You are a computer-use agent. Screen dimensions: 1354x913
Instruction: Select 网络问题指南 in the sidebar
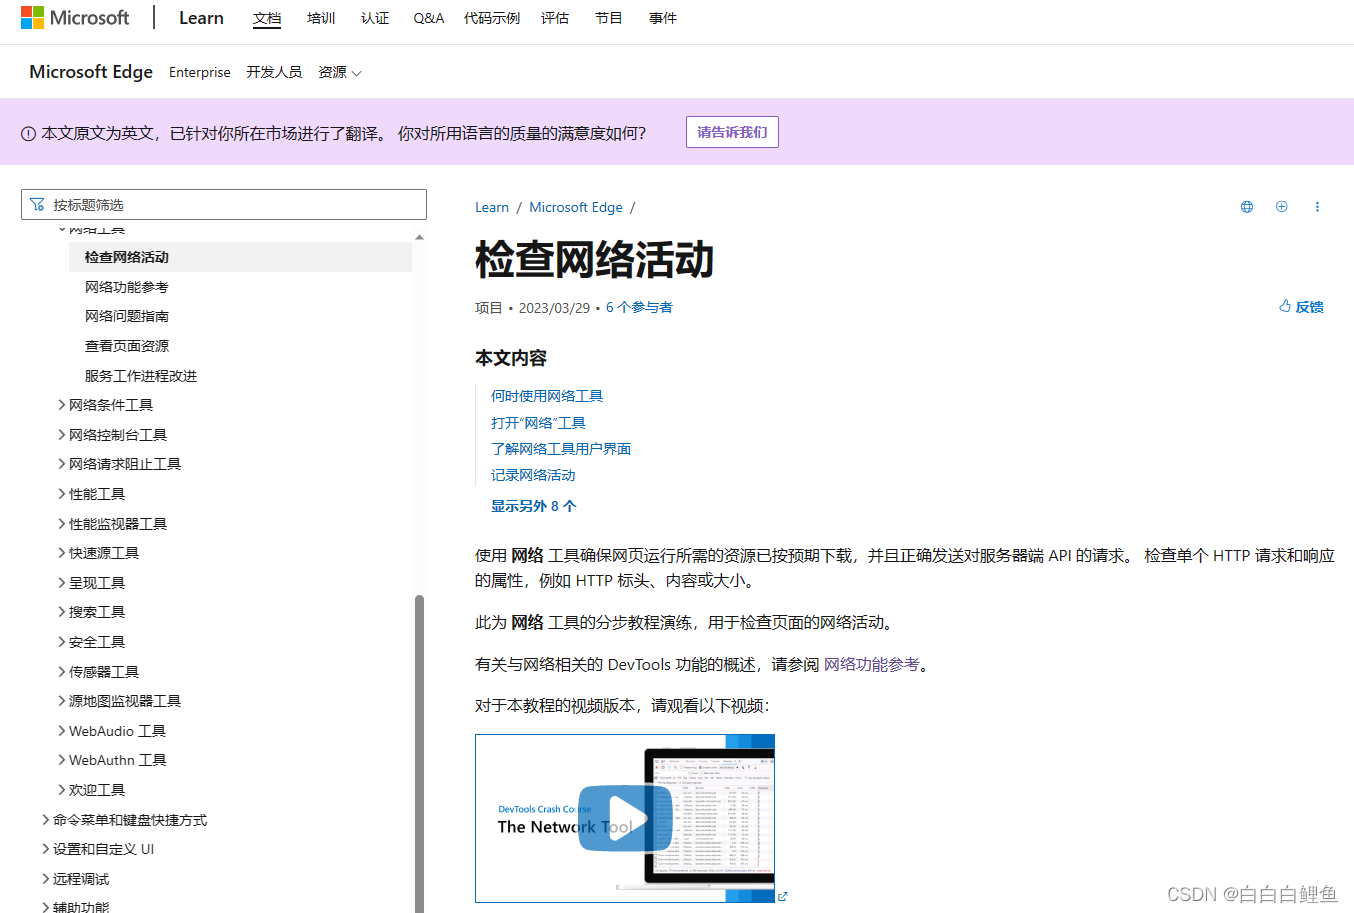127,316
